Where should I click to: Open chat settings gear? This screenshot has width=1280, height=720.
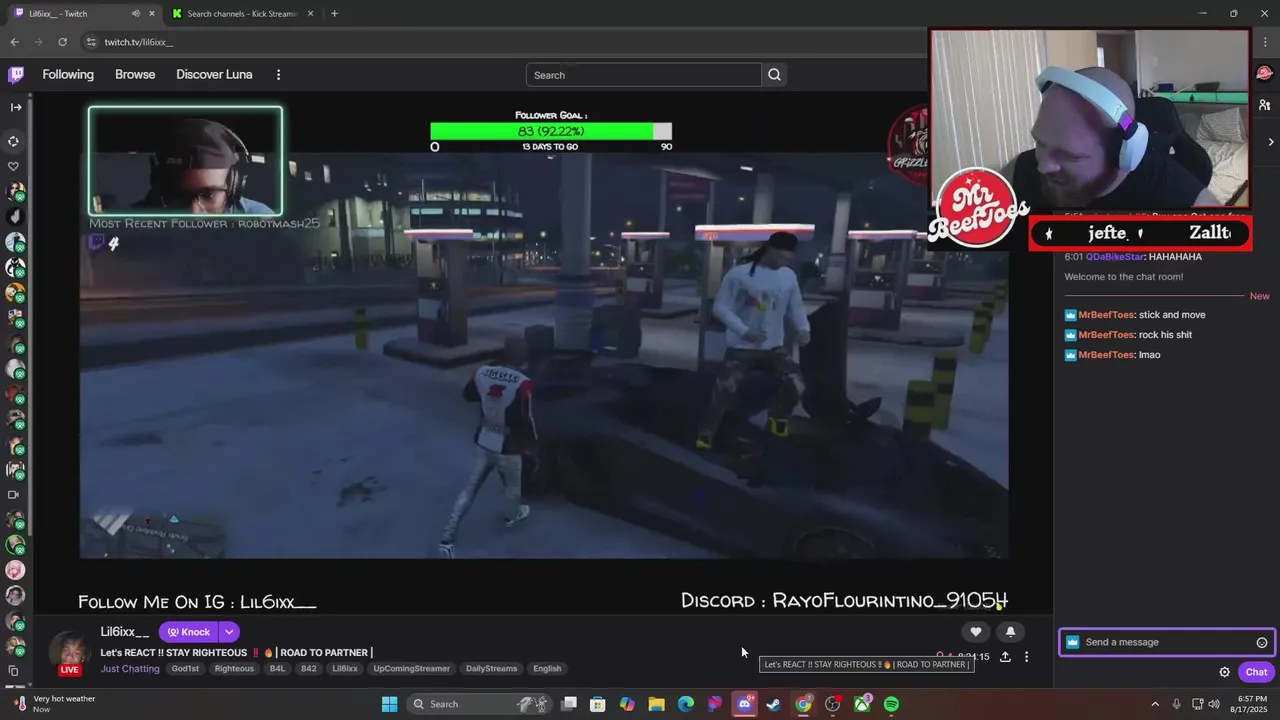point(1224,672)
